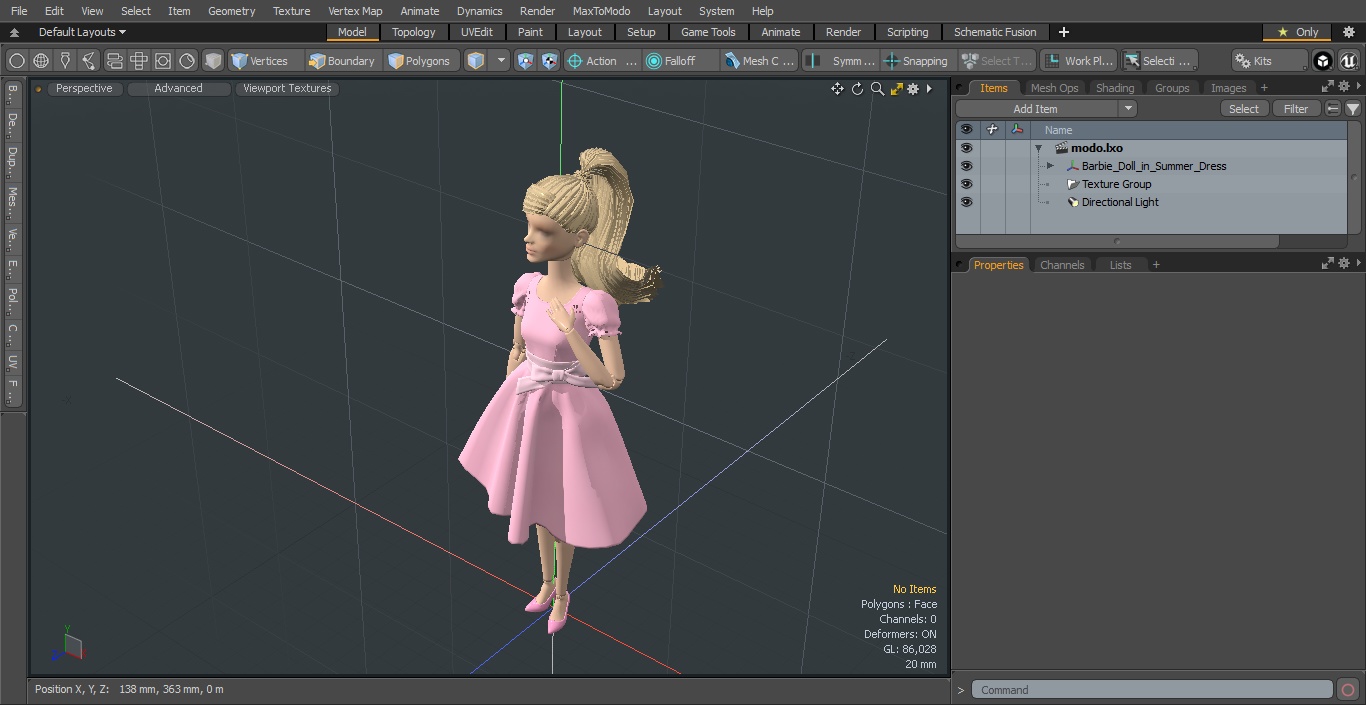The width and height of the screenshot is (1366, 705).
Task: Click the viewport move pan icon
Action: (x=837, y=89)
